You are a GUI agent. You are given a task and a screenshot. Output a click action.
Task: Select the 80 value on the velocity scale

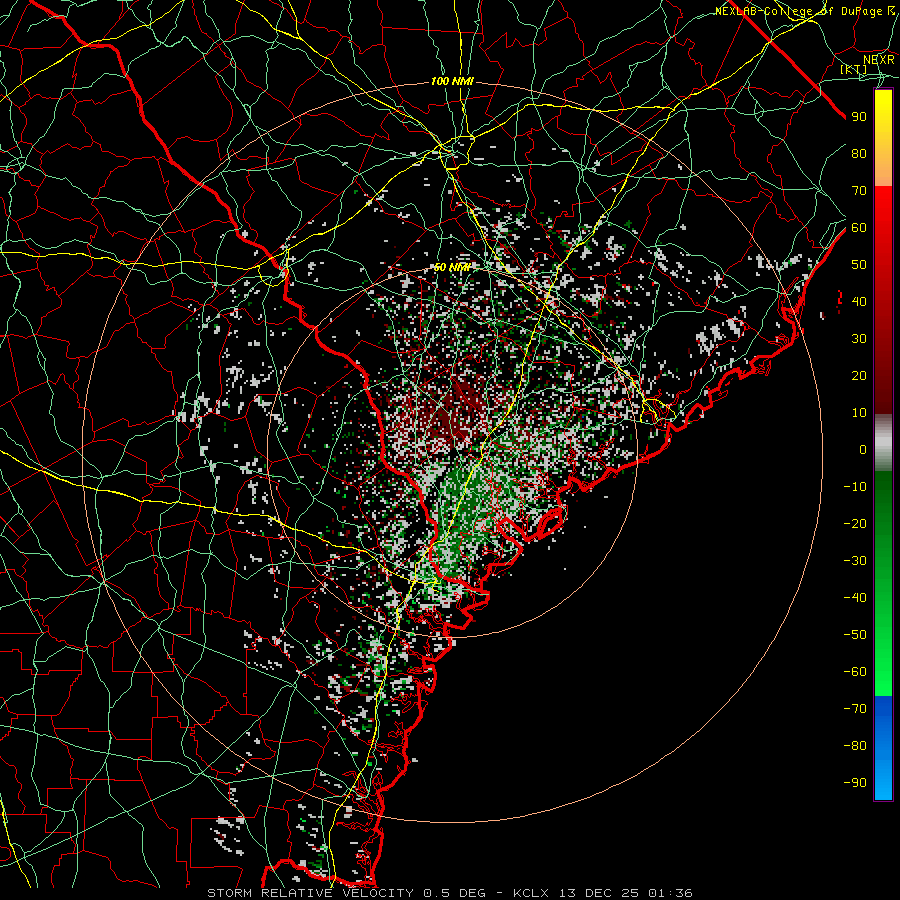coord(859,154)
